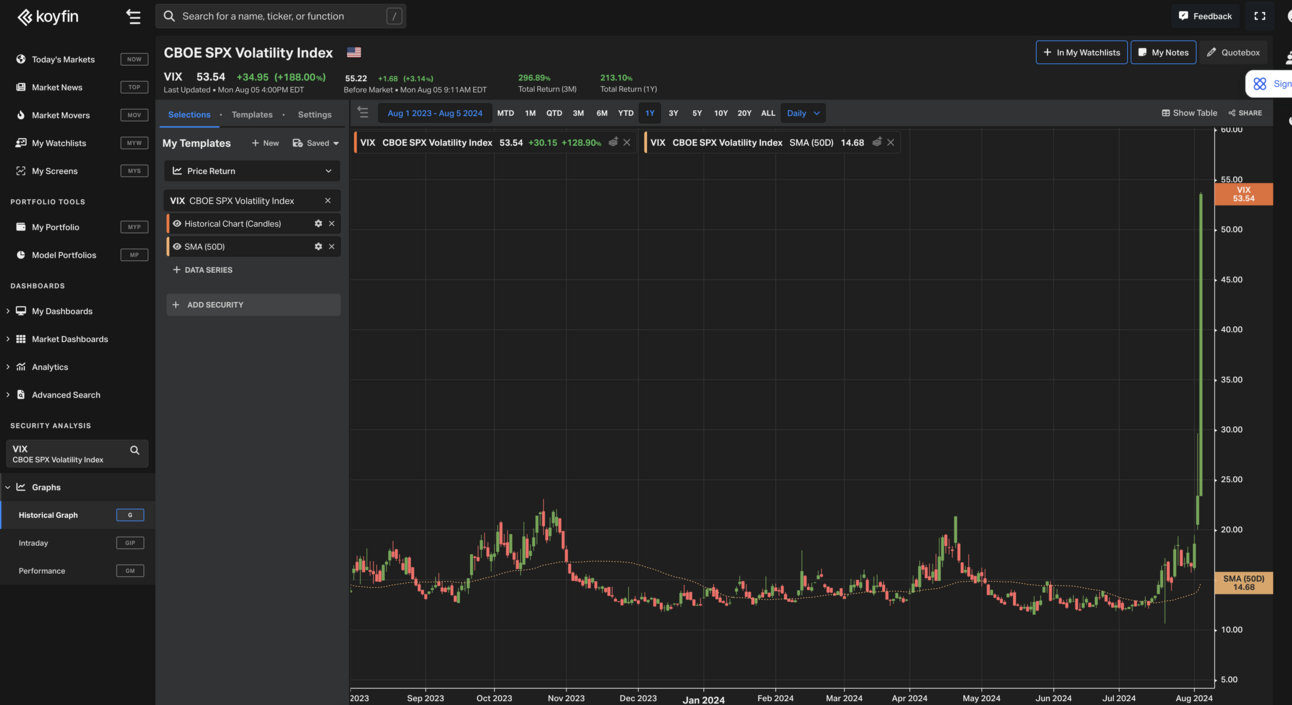Select the 5Y time range
1292x705 pixels.
coord(697,113)
